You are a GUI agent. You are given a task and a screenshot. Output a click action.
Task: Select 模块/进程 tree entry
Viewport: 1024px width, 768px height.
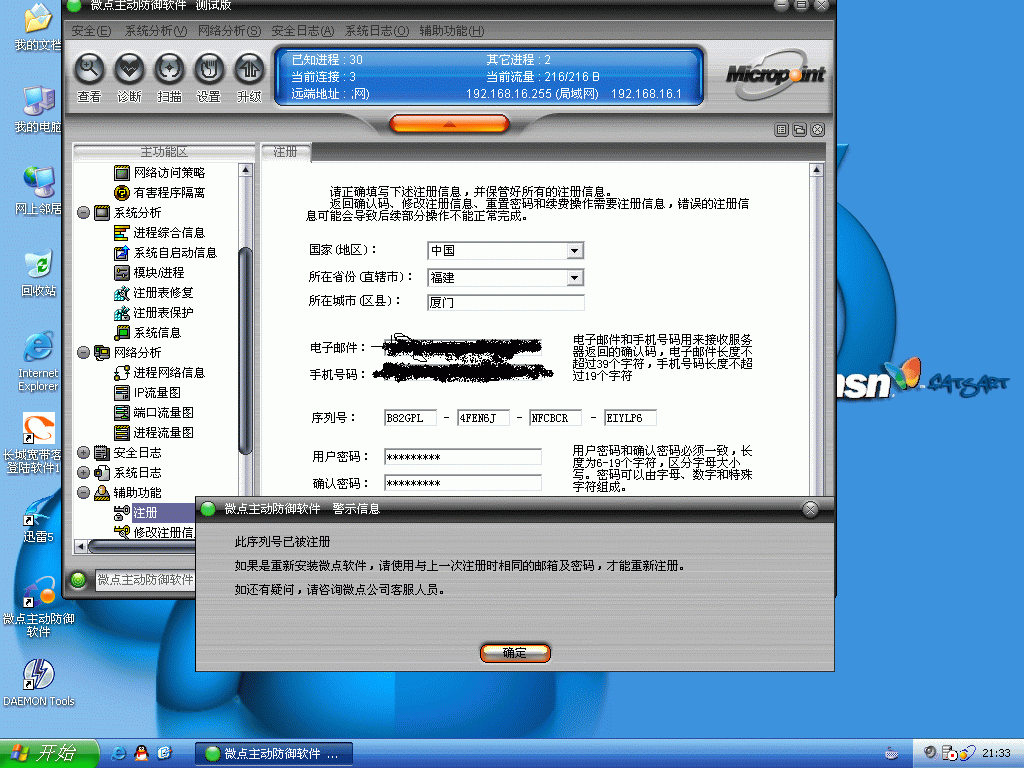pyautogui.click(x=150, y=272)
